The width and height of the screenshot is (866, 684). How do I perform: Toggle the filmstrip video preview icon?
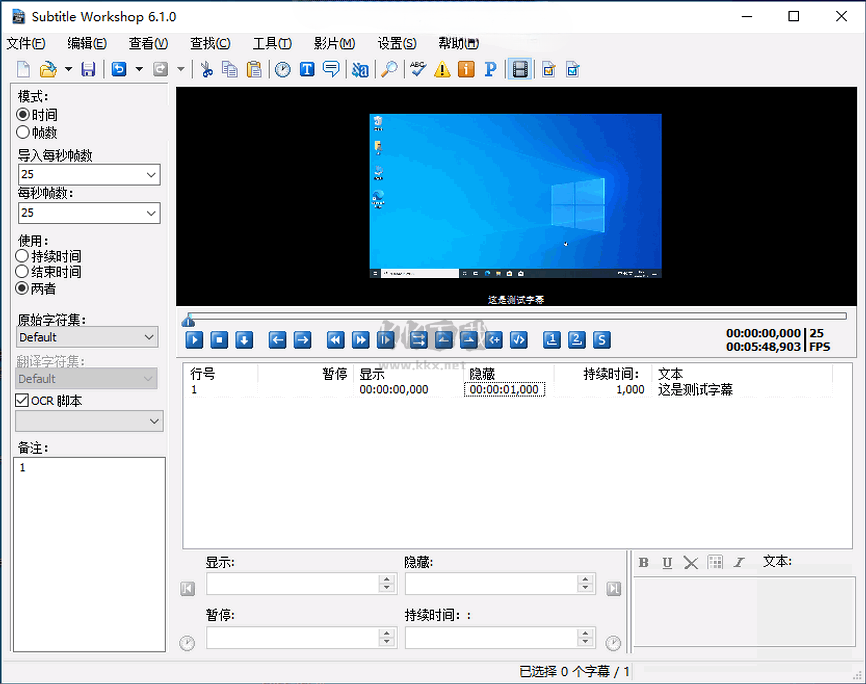point(519,69)
